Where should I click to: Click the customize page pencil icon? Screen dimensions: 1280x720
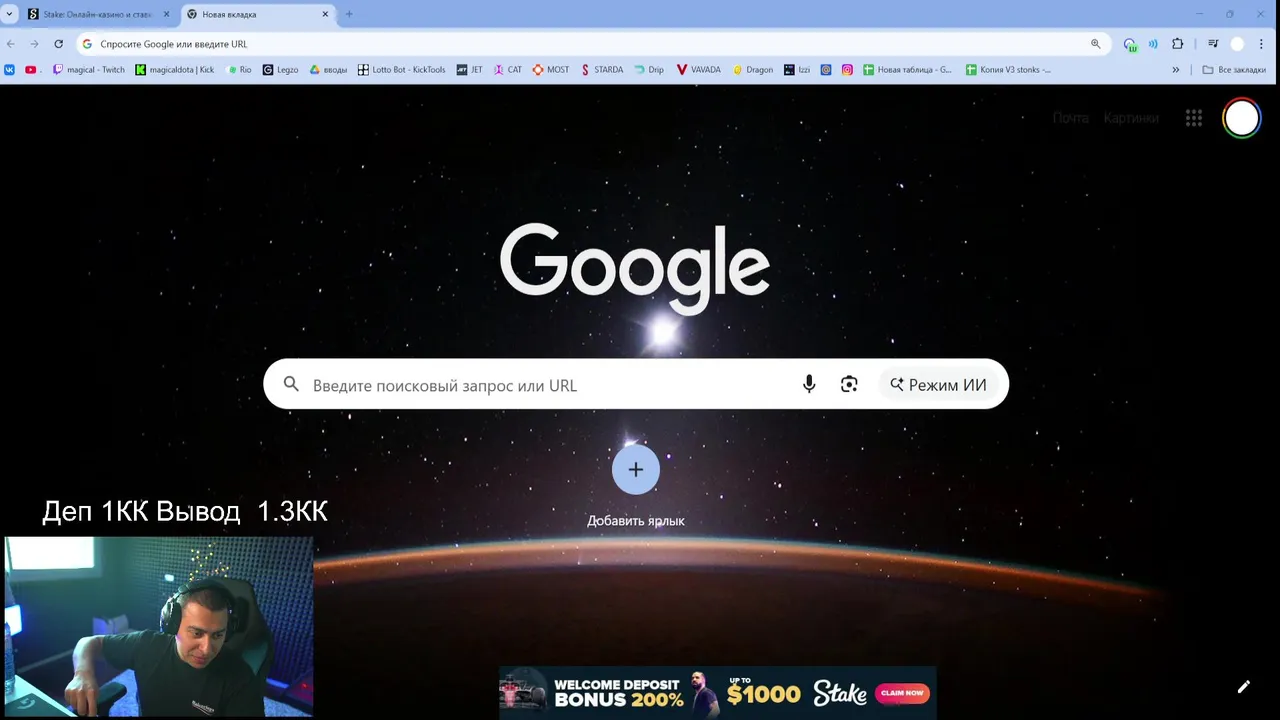click(x=1243, y=687)
